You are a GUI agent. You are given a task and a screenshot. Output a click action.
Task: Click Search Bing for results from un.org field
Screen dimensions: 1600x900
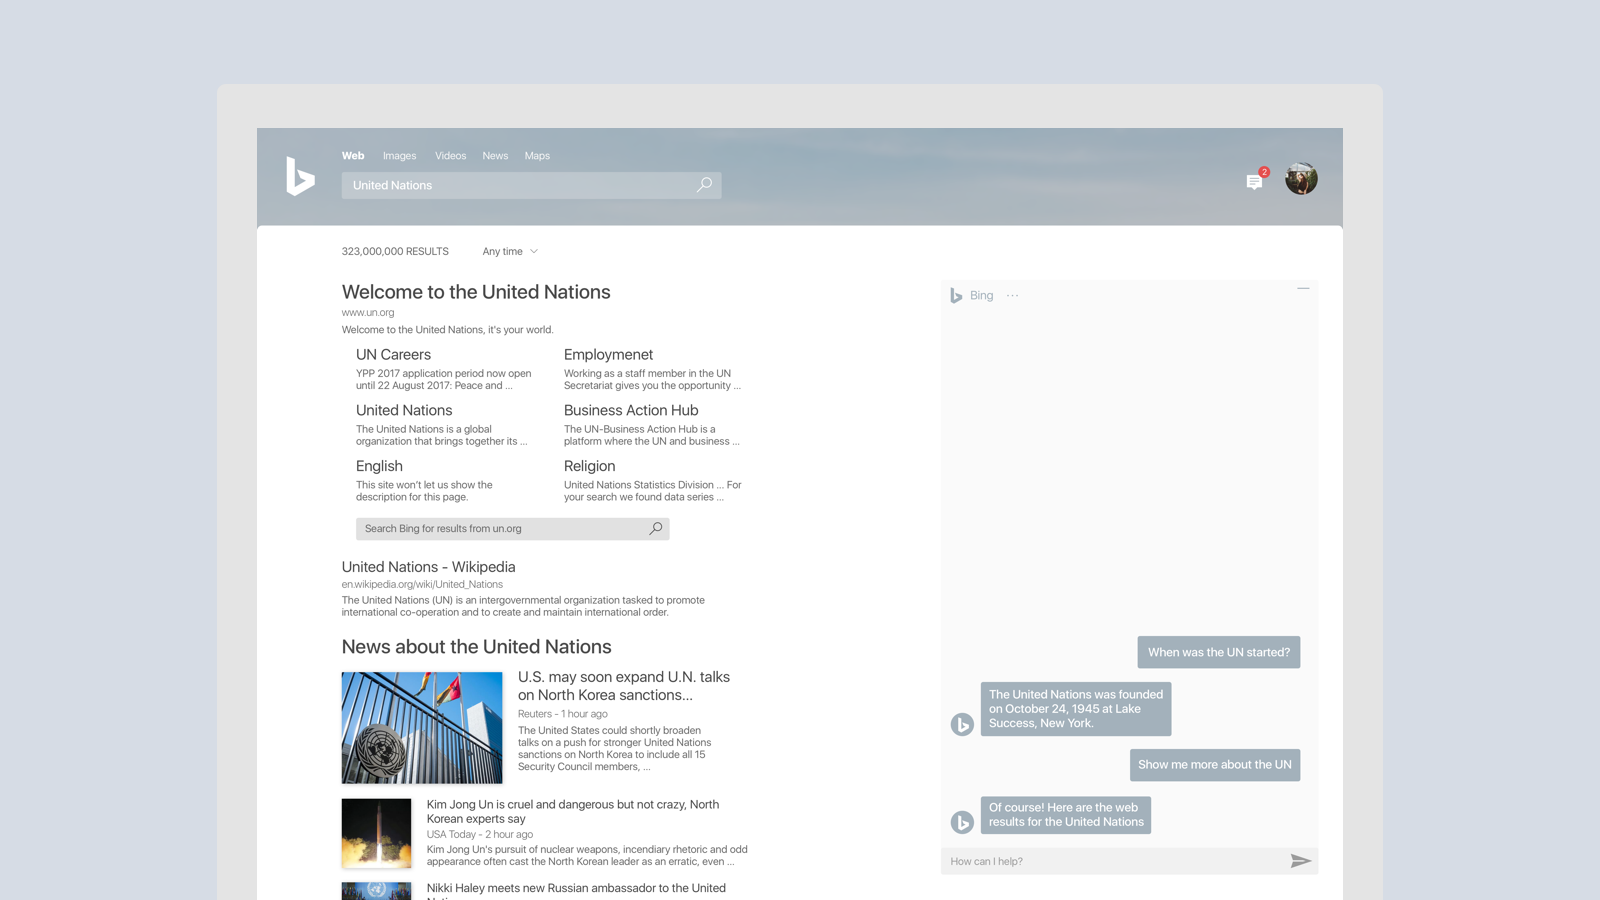(x=512, y=528)
